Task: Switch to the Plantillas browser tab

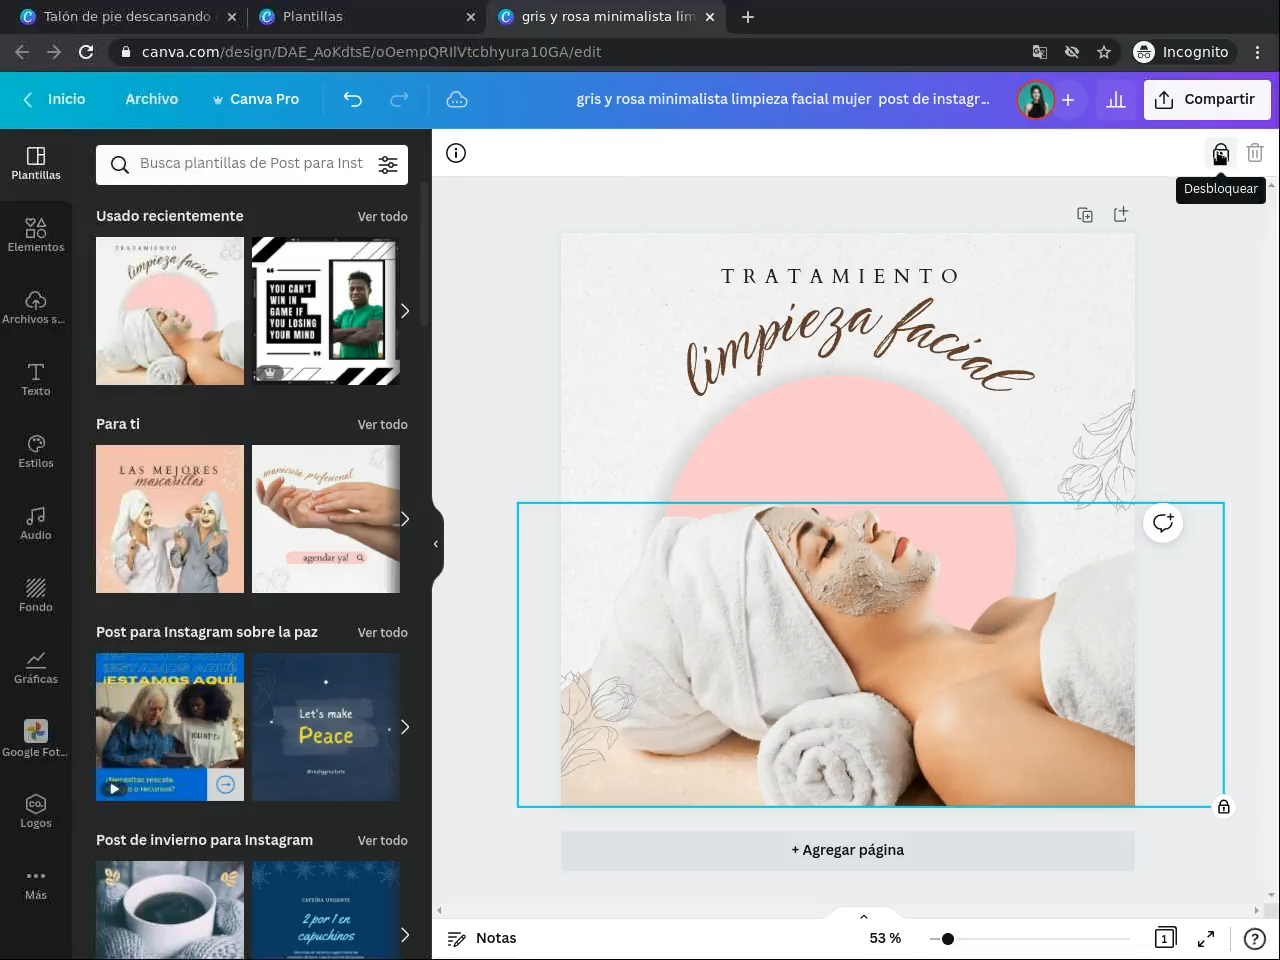Action: click(x=366, y=17)
